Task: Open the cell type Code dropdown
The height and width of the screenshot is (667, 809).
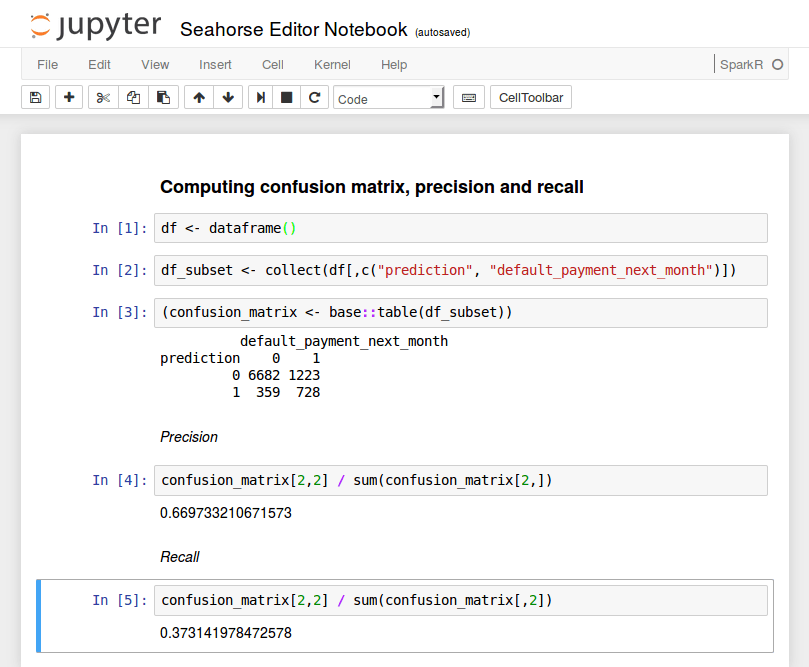Action: 389,98
